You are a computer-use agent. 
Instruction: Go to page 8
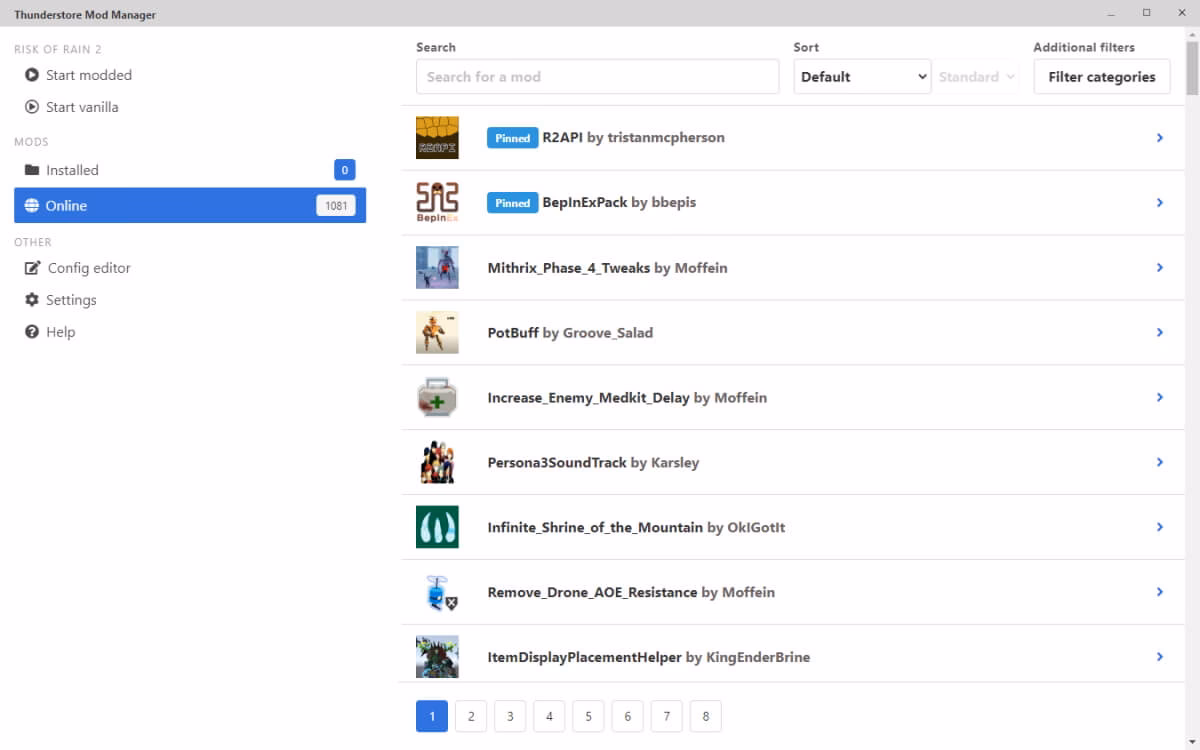click(x=705, y=716)
